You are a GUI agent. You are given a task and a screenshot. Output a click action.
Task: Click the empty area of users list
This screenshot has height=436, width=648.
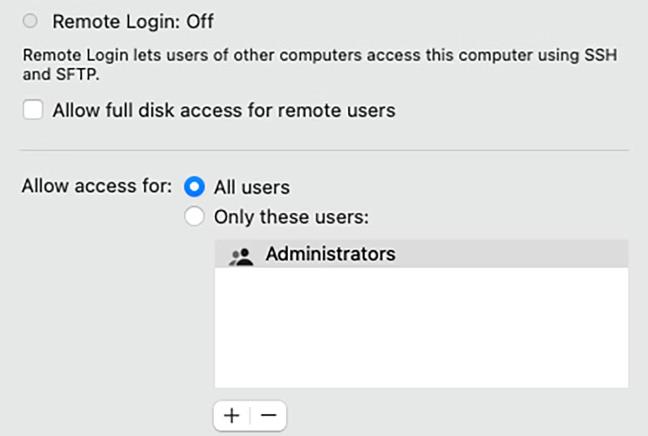click(420, 330)
